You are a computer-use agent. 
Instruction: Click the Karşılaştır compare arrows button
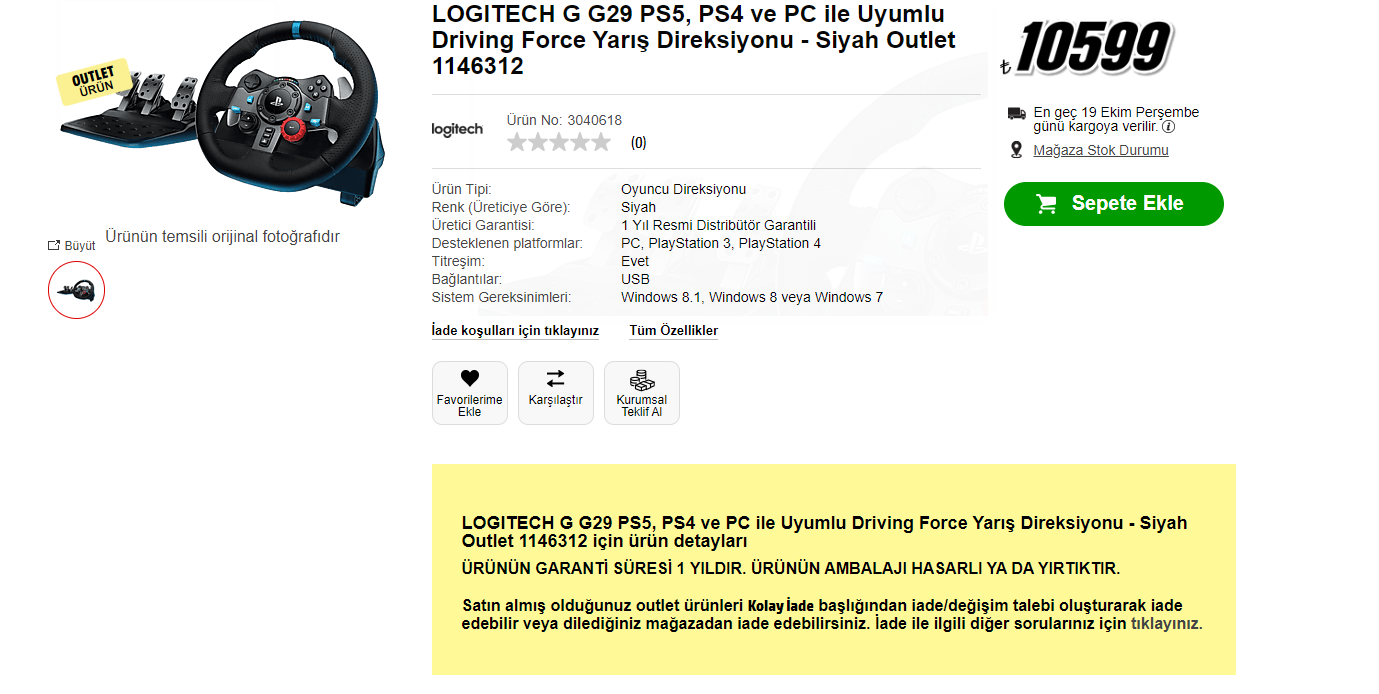coord(556,393)
